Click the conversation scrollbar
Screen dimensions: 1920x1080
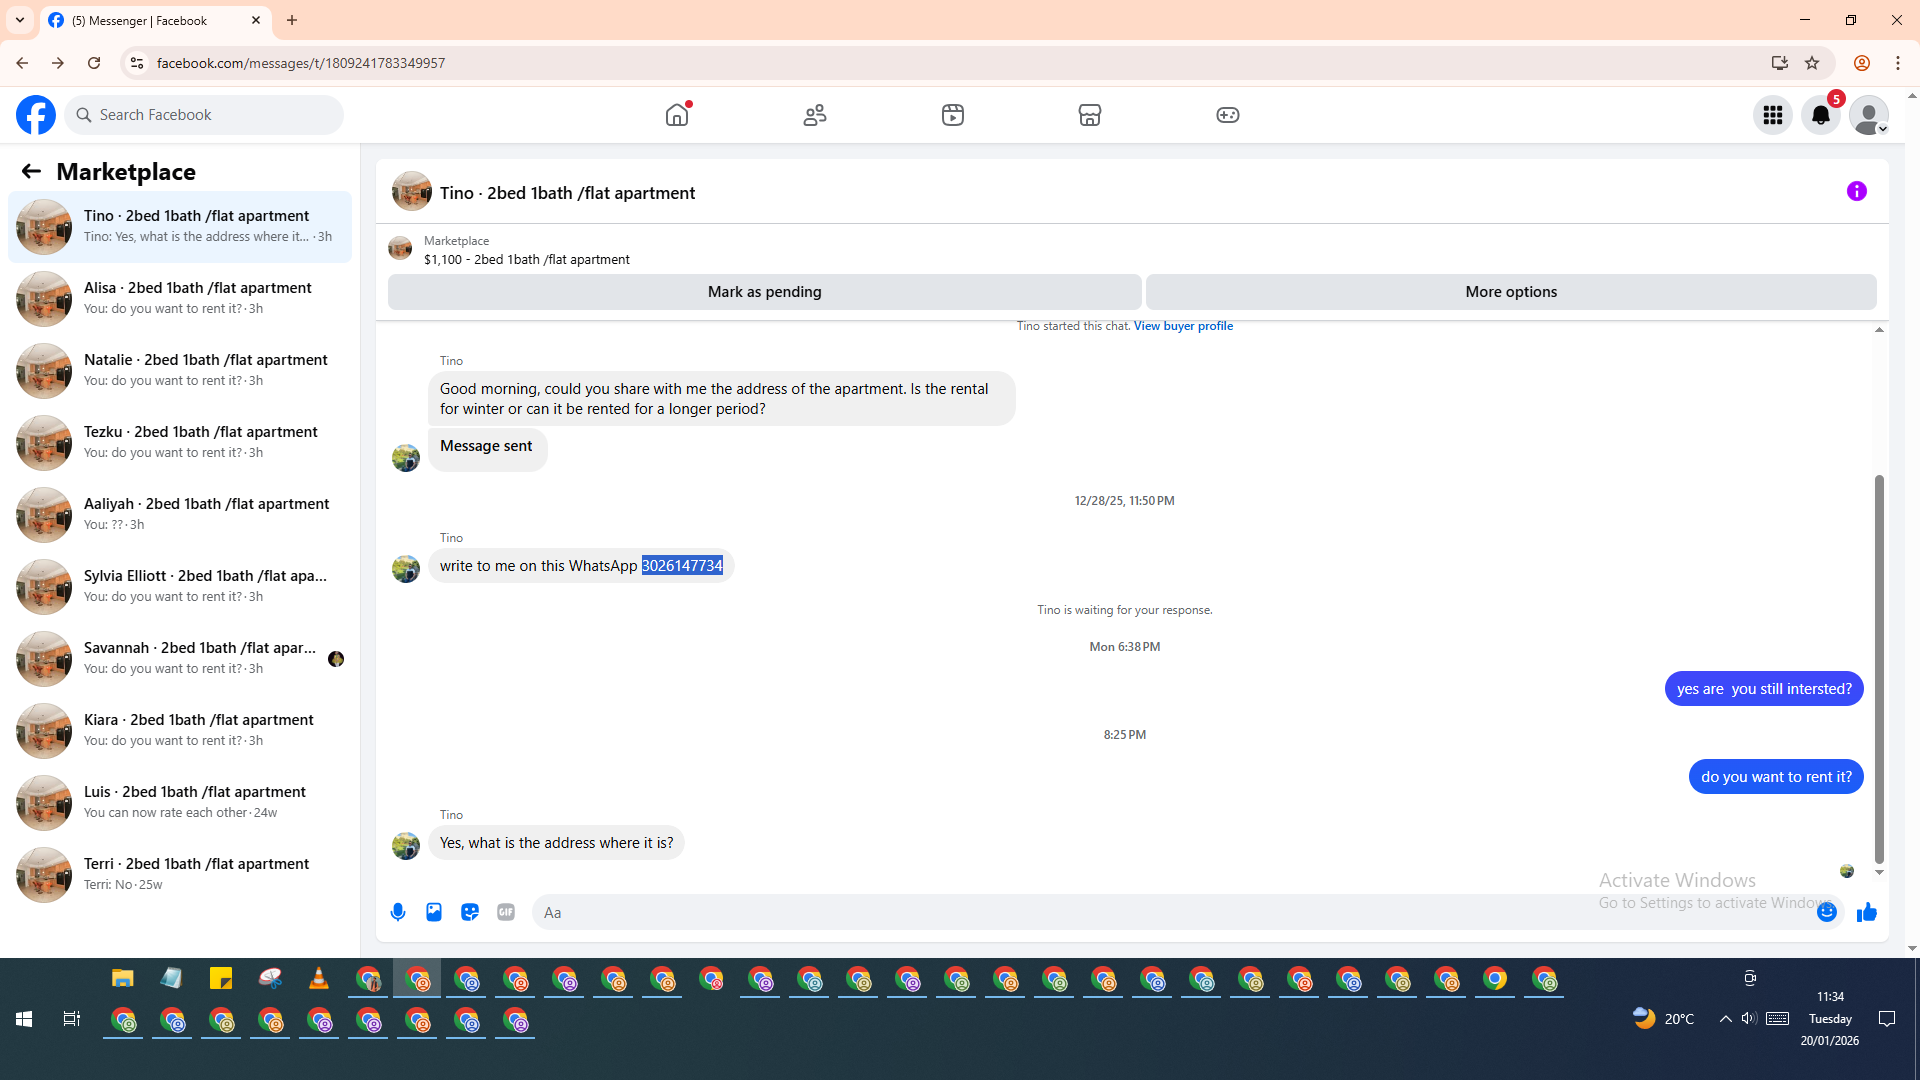click(x=1879, y=668)
